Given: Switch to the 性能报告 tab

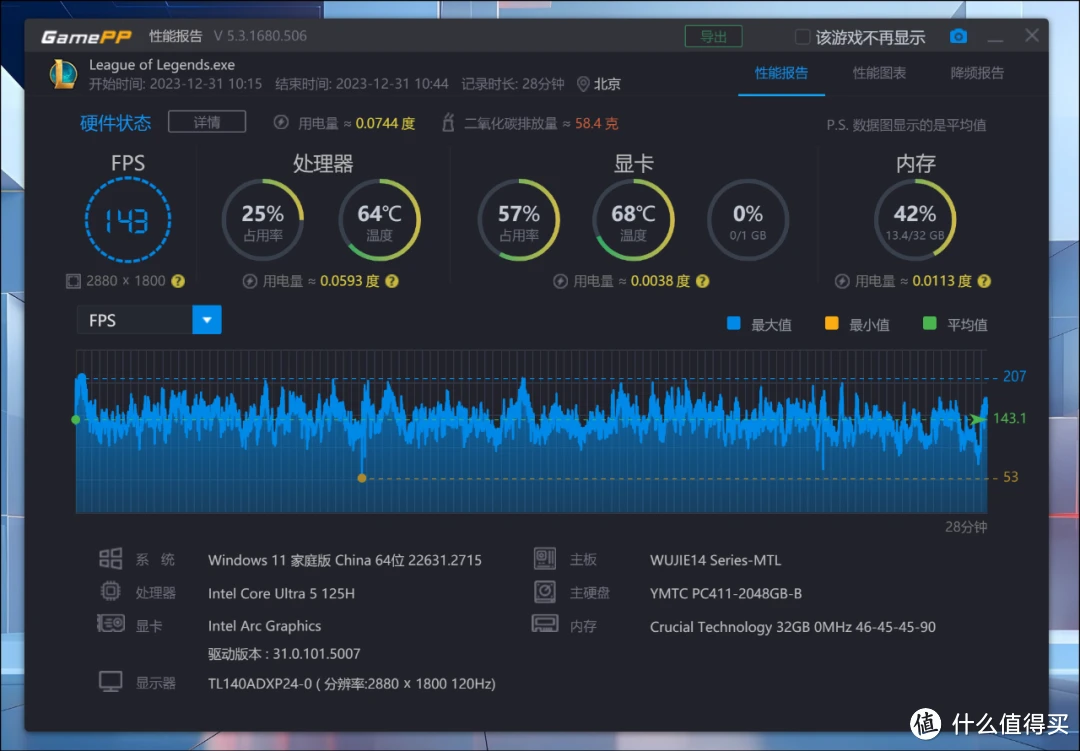Looking at the screenshot, I should click(781, 73).
